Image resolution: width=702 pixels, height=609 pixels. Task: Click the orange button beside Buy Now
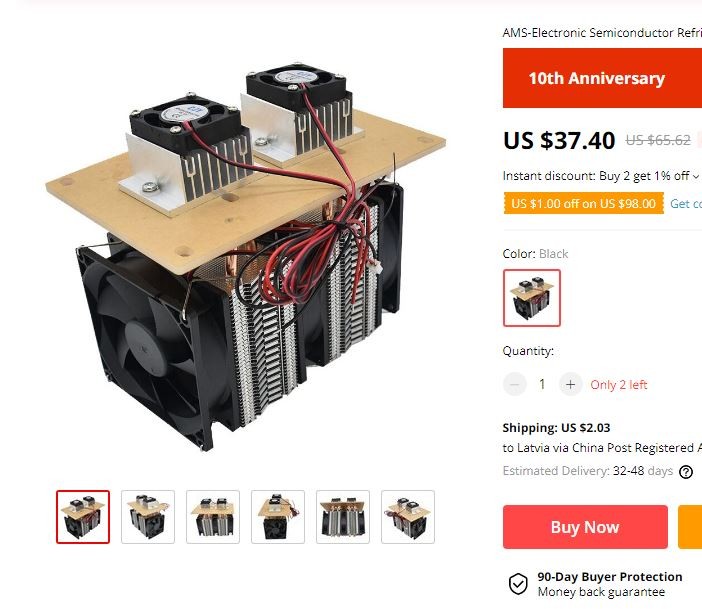pyautogui.click(x=690, y=527)
